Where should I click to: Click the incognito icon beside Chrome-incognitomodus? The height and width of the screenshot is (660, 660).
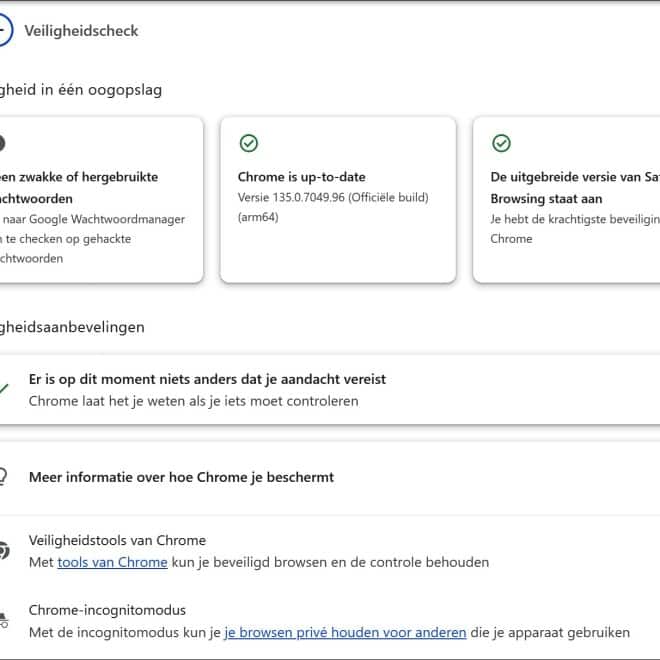point(3,620)
